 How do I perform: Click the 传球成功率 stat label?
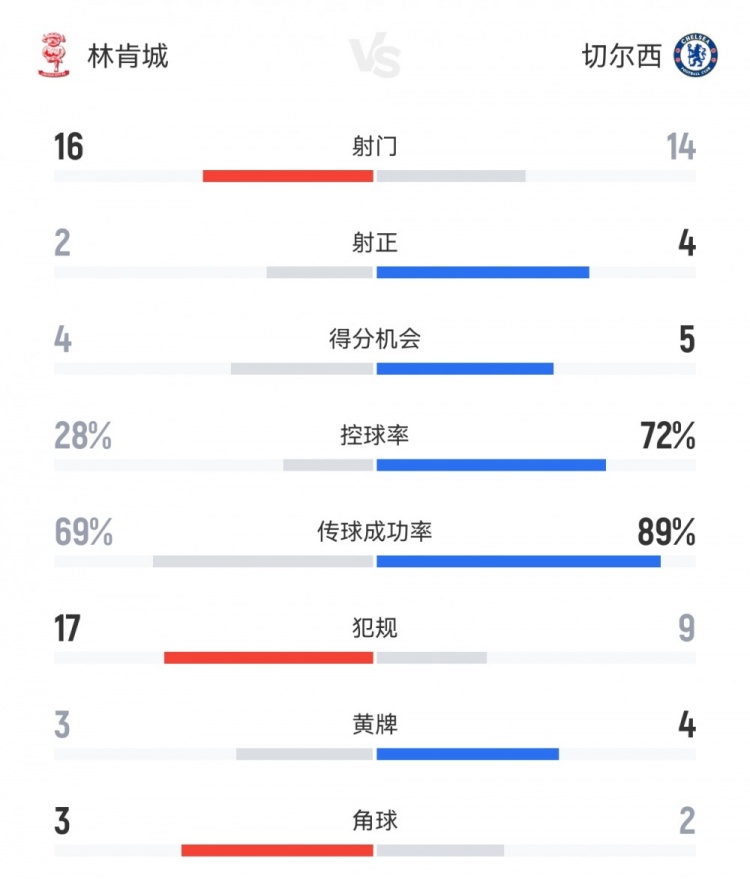[375, 532]
